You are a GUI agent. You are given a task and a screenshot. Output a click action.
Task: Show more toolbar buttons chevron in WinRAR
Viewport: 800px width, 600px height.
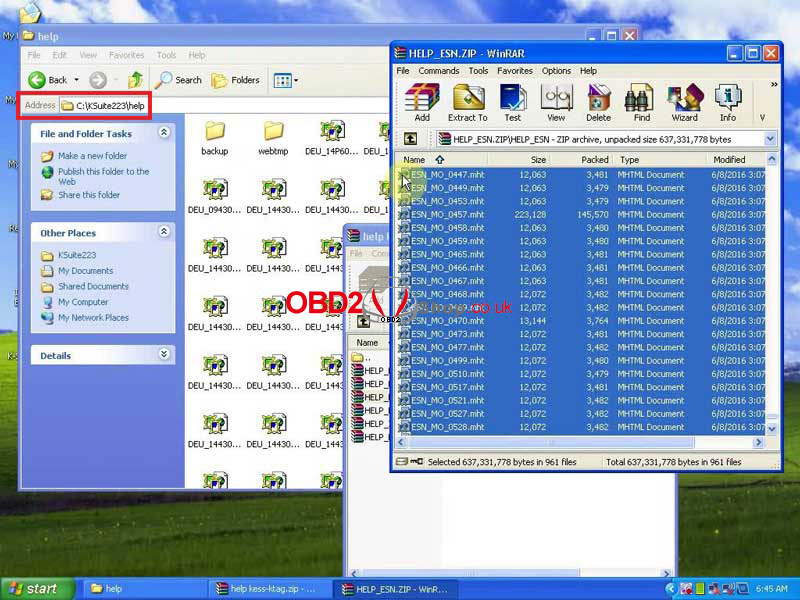[774, 84]
